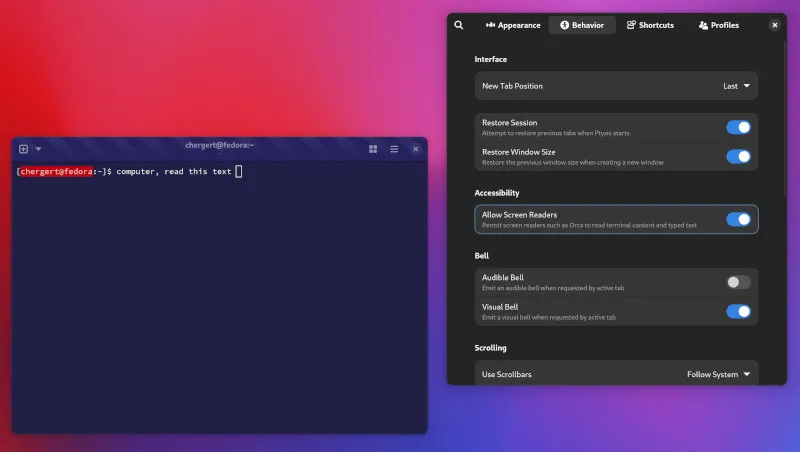
Task: Enable the Audible Bell switch
Action: [738, 282]
